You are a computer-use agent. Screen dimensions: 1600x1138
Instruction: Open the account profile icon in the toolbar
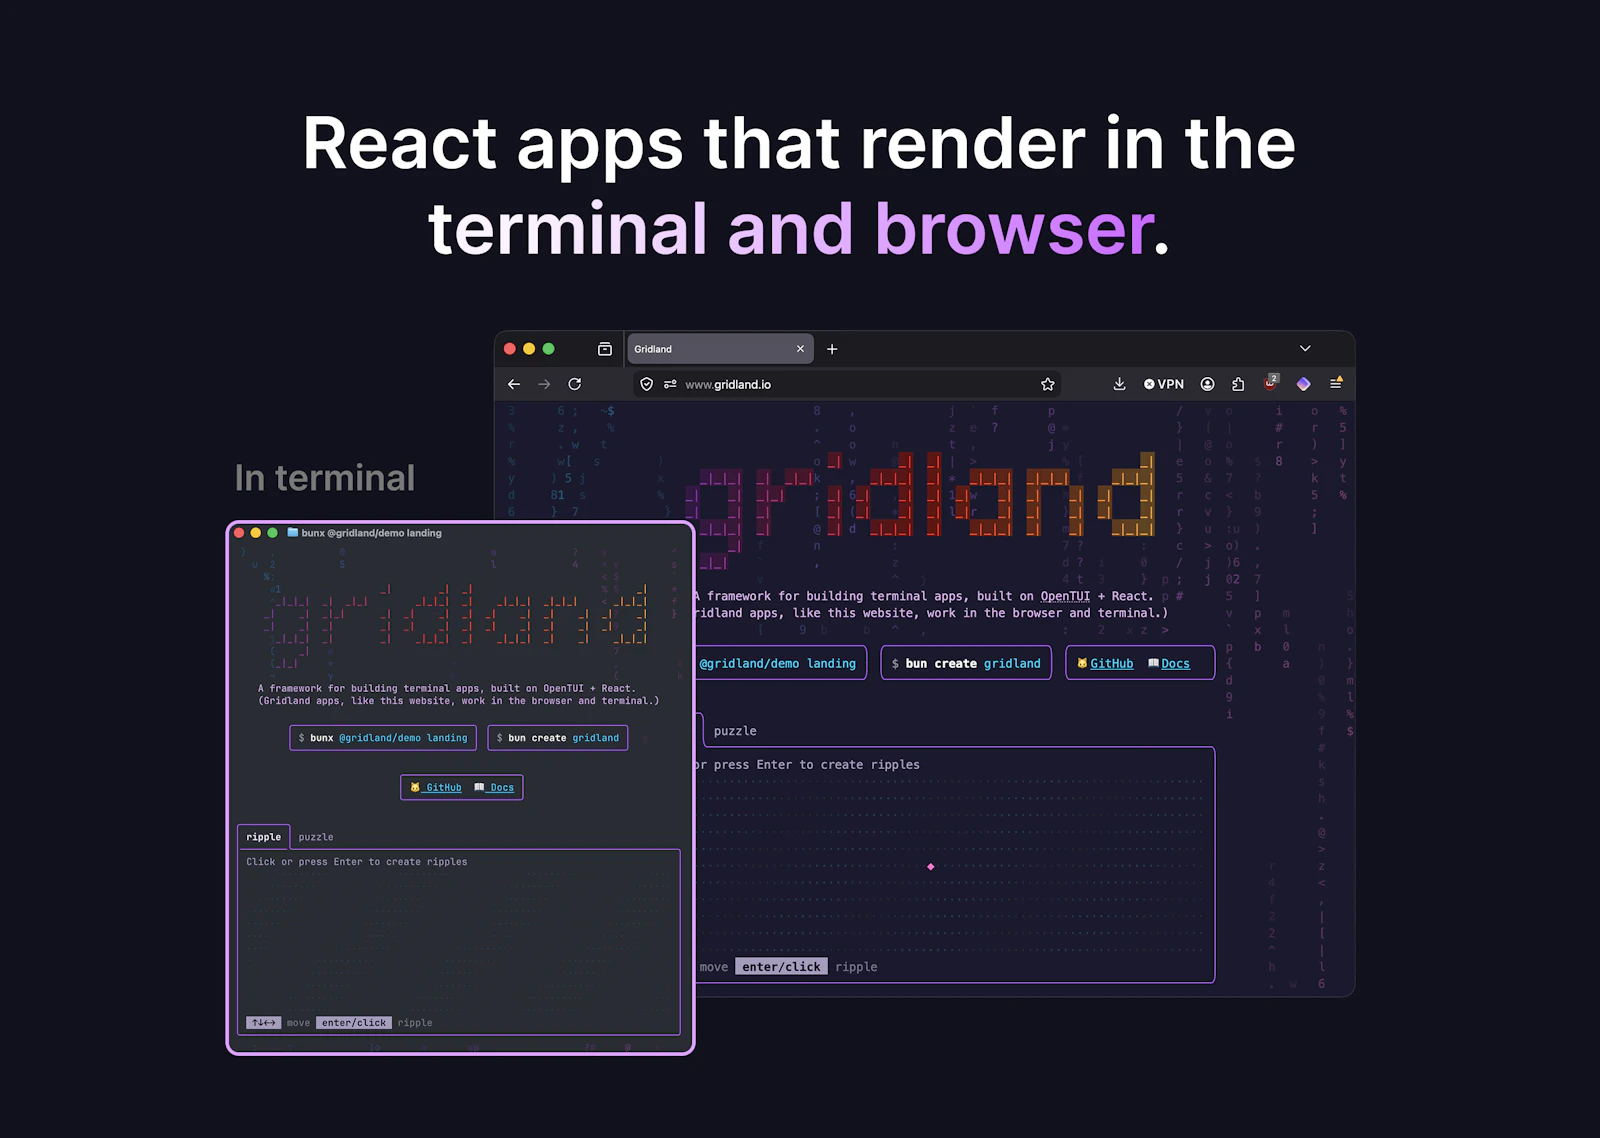(1207, 383)
